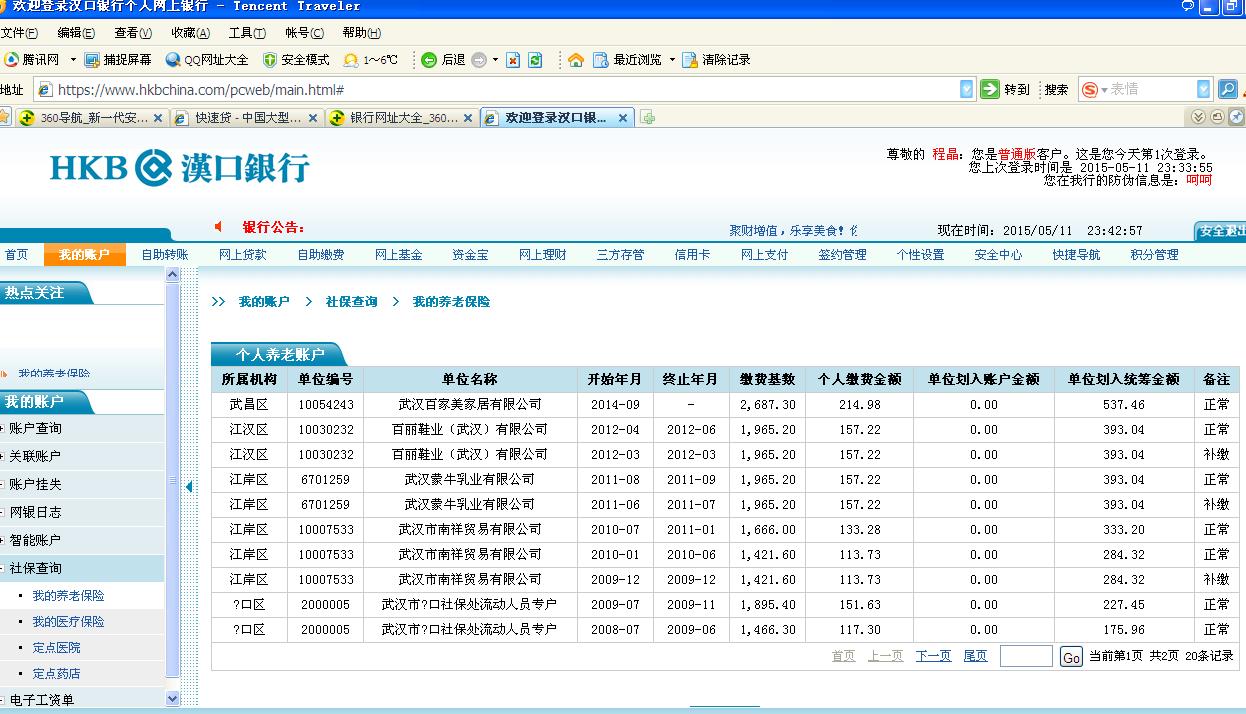Collapse the left sidebar with arrow handle

point(188,487)
